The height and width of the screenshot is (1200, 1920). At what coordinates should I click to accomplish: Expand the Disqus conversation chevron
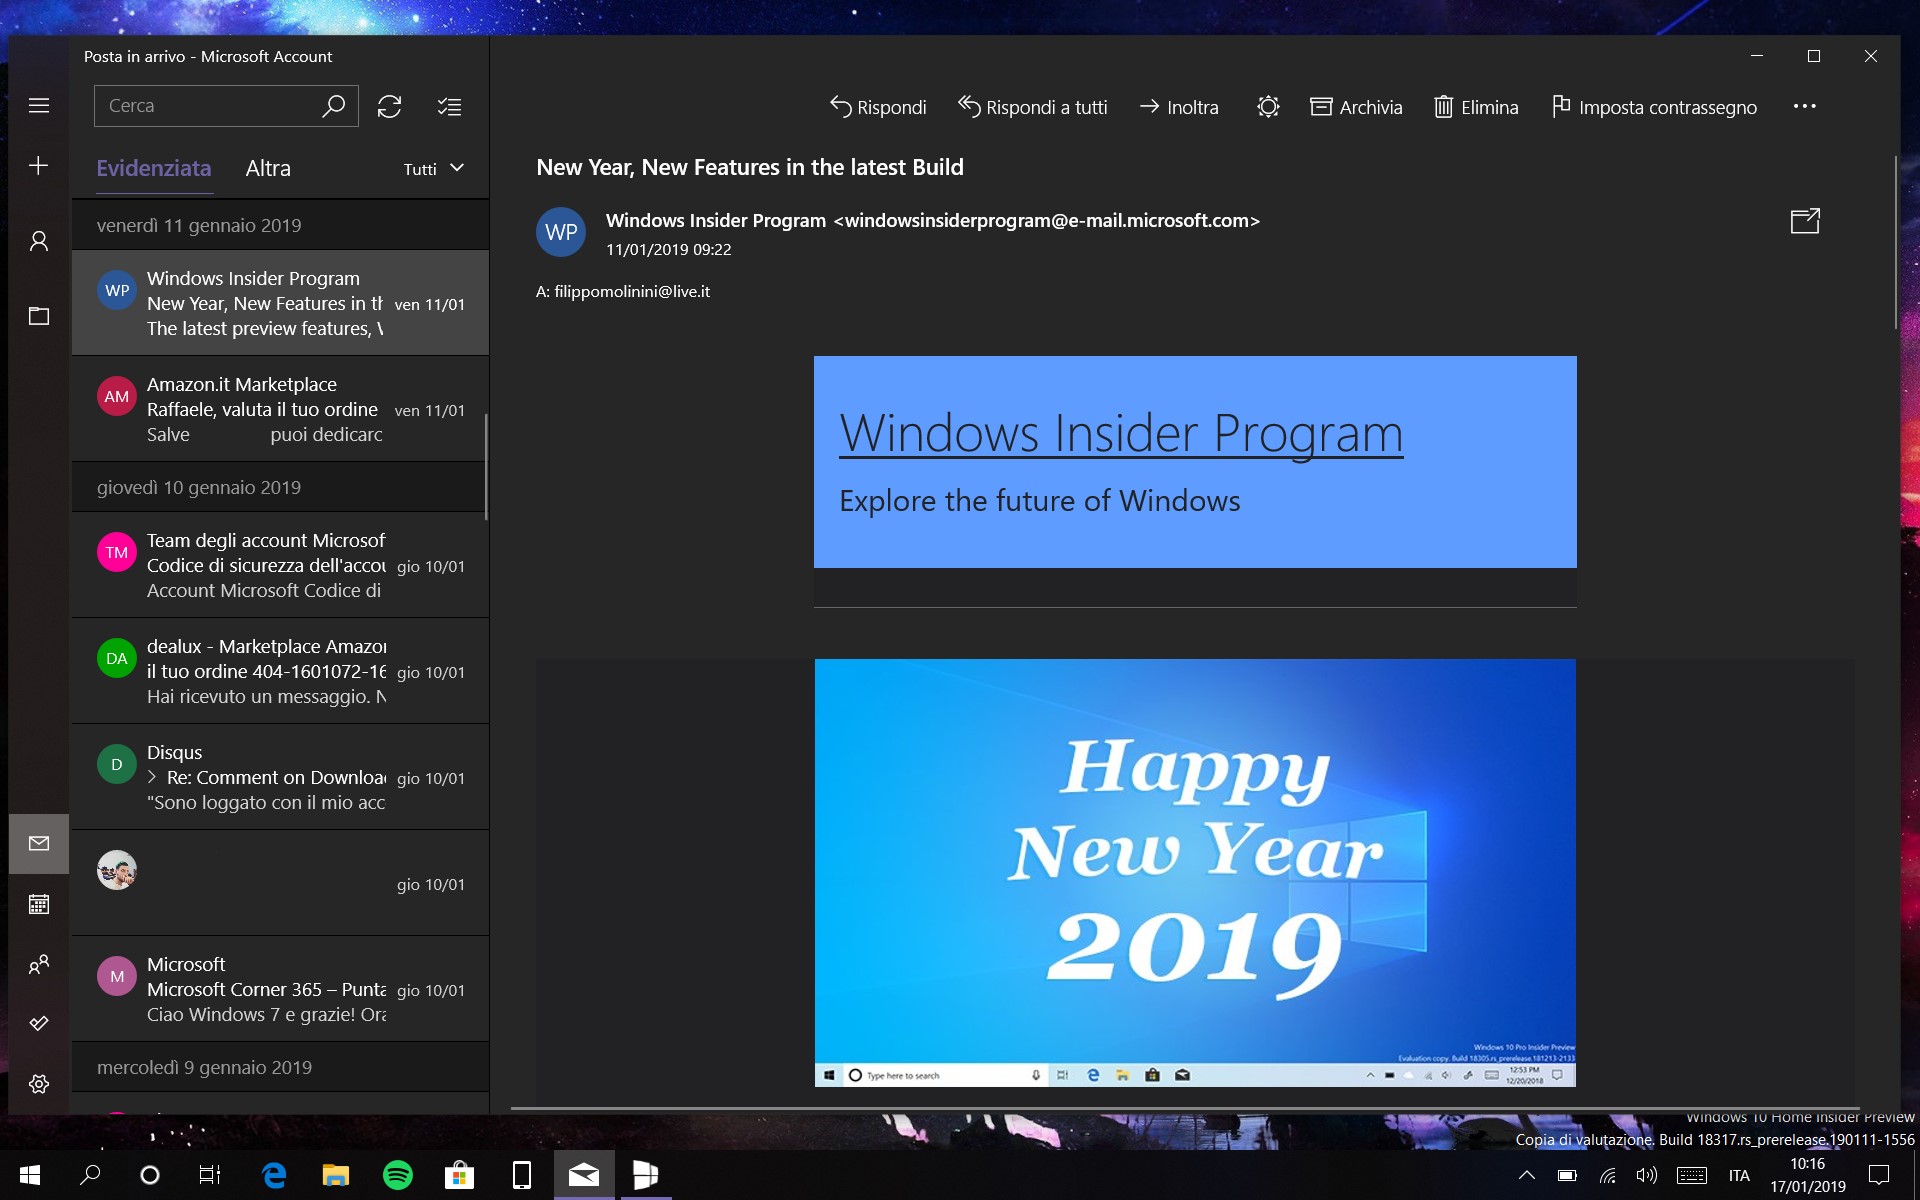pos(152,777)
